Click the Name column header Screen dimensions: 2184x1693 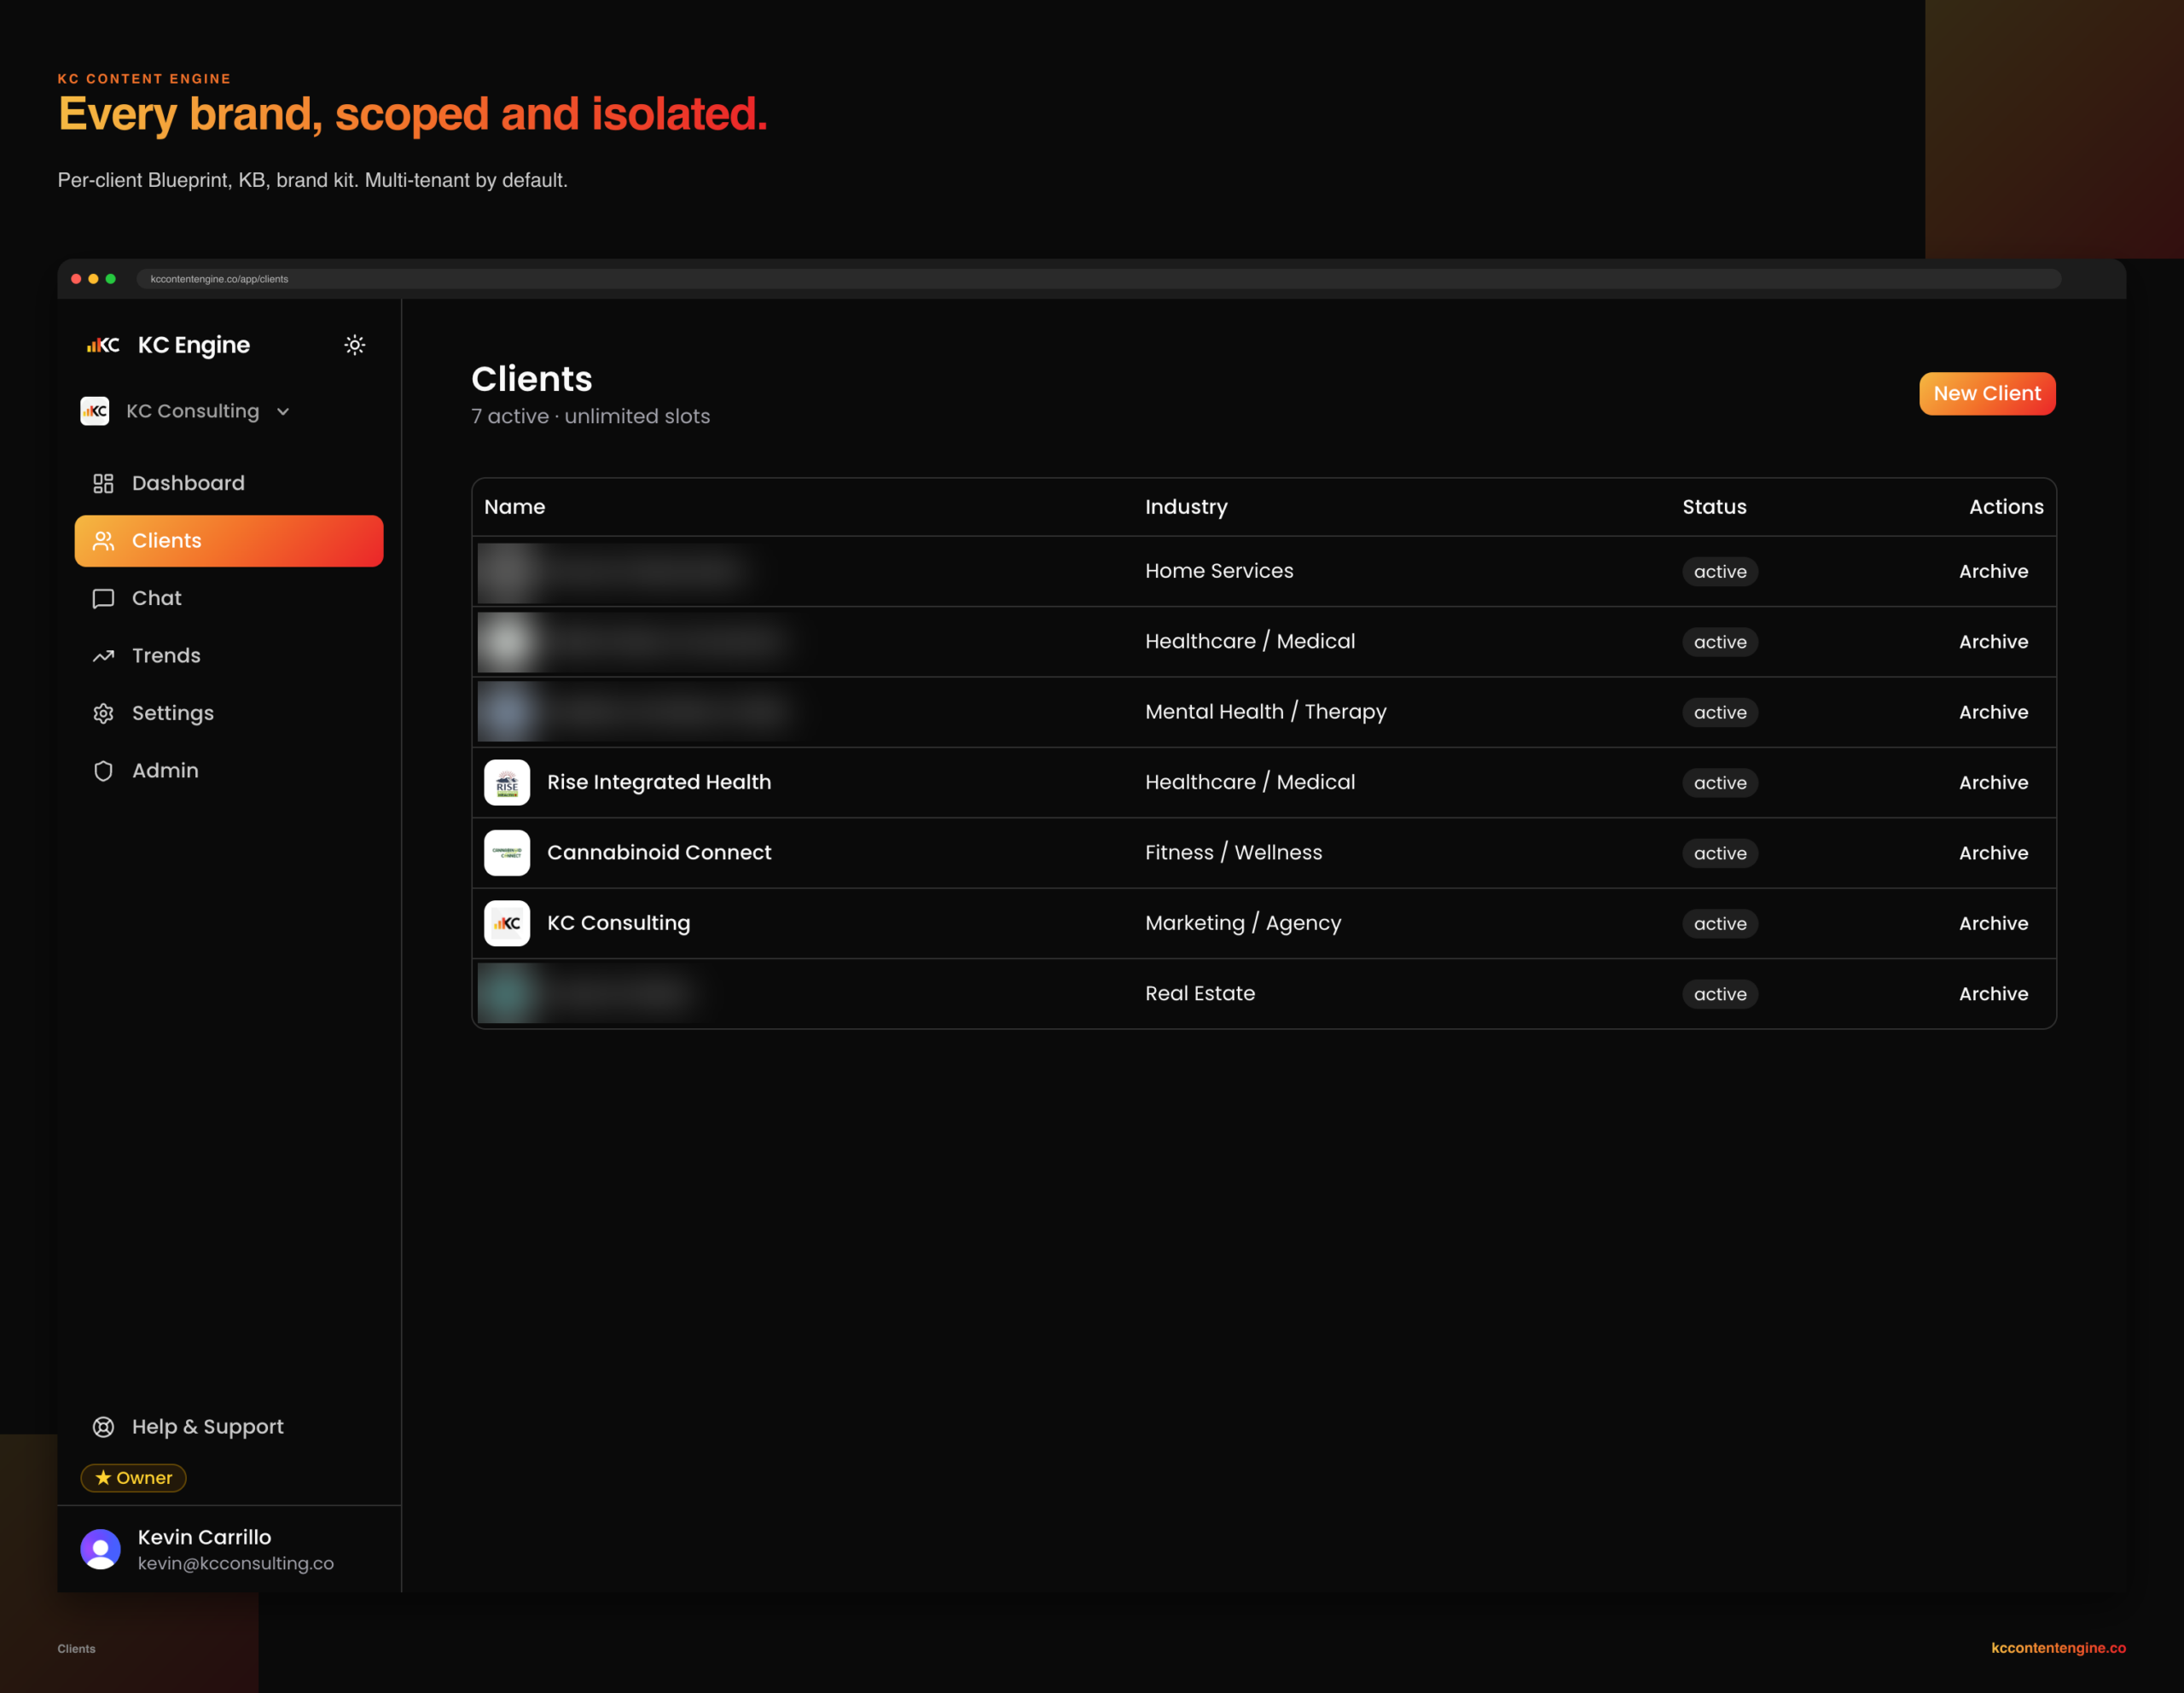click(x=515, y=507)
